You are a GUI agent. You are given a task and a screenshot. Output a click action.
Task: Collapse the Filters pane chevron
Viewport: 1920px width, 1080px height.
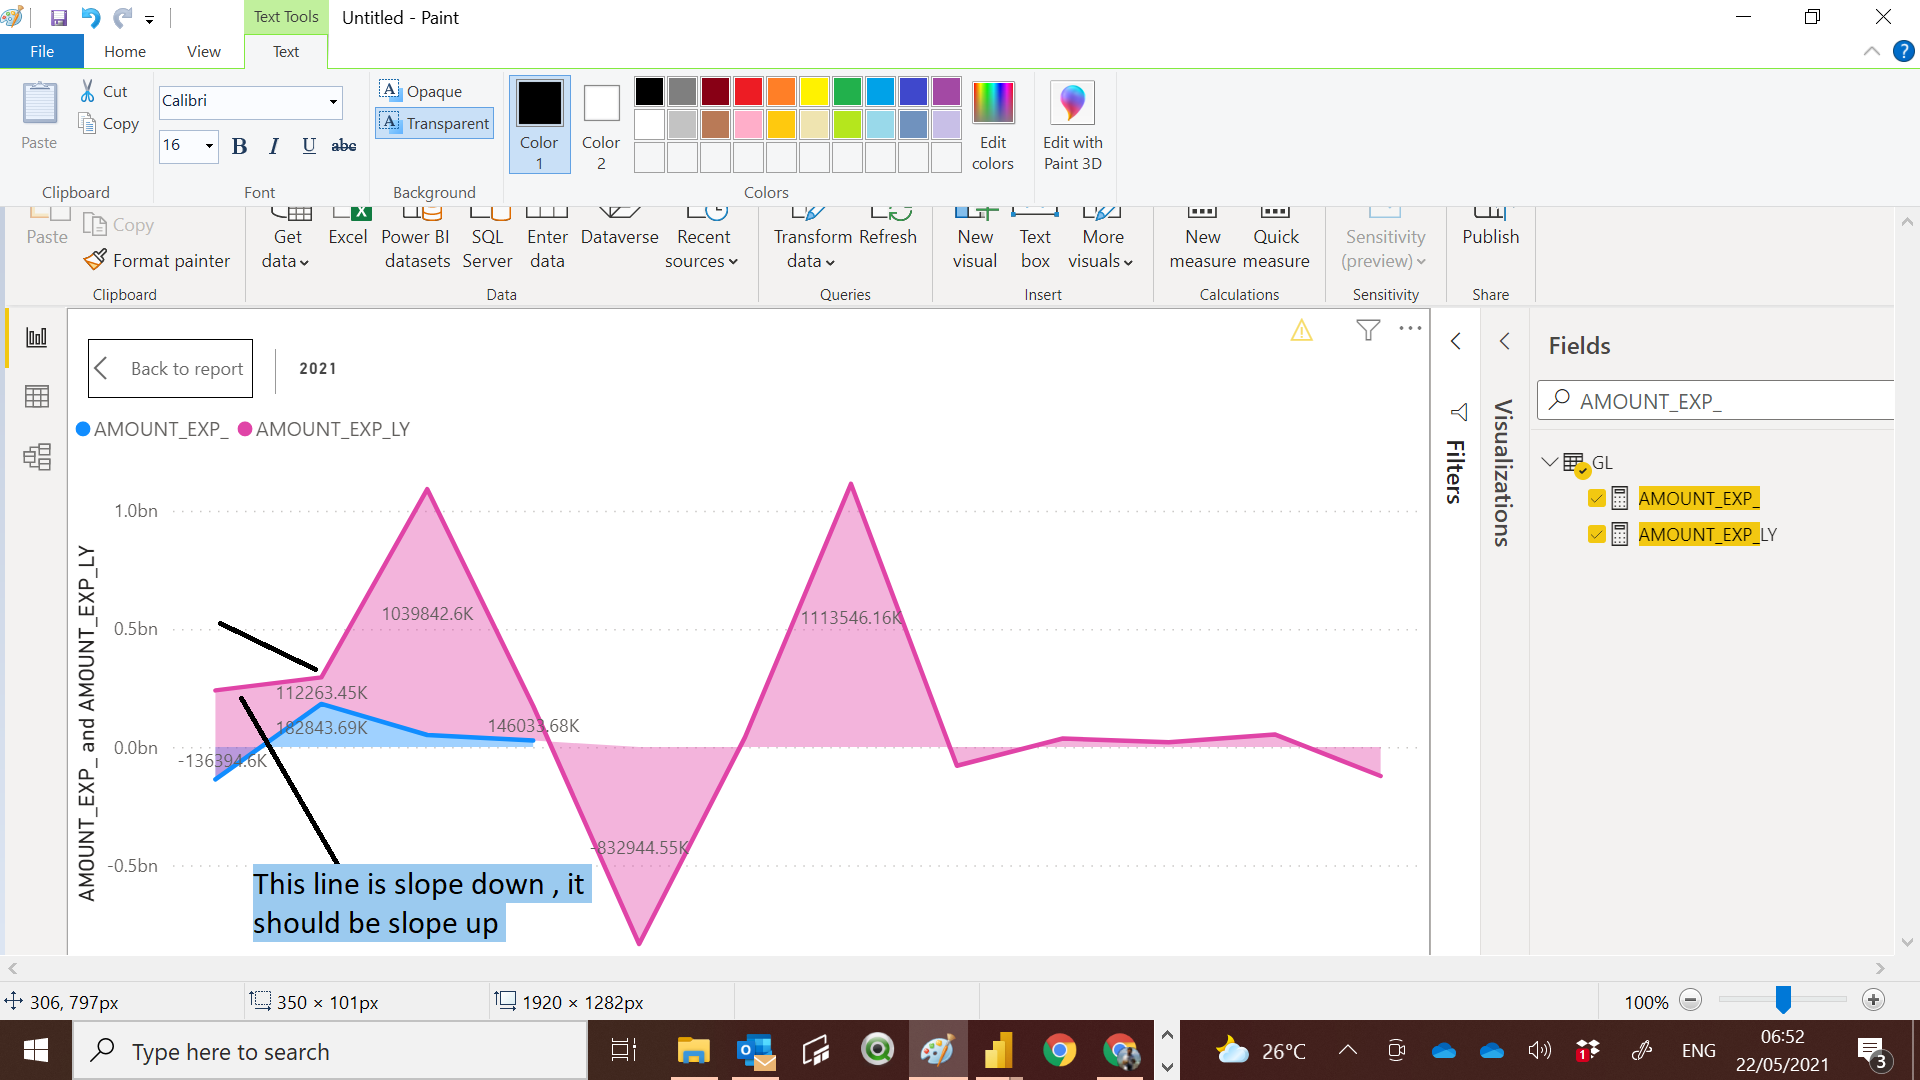1456,341
